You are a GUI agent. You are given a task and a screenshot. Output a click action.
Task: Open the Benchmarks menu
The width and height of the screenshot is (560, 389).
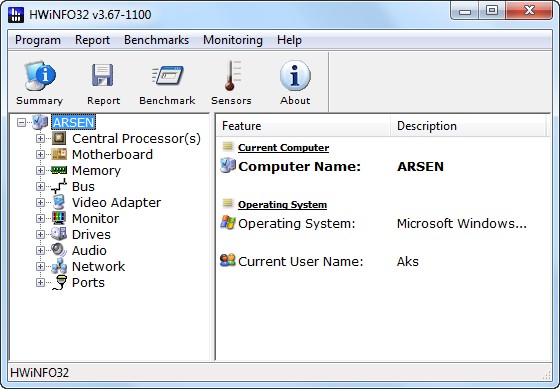156,40
